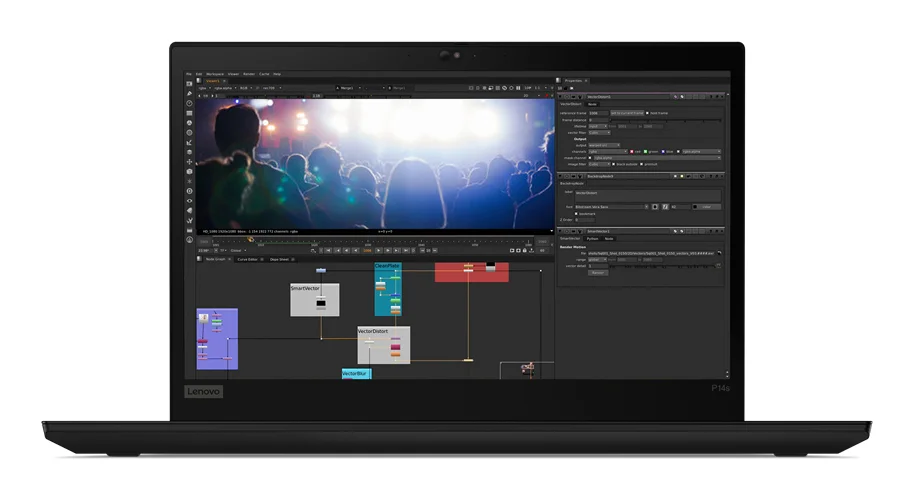Switch to the Curve Editor tab
The image size is (913, 499).
[x=247, y=259]
